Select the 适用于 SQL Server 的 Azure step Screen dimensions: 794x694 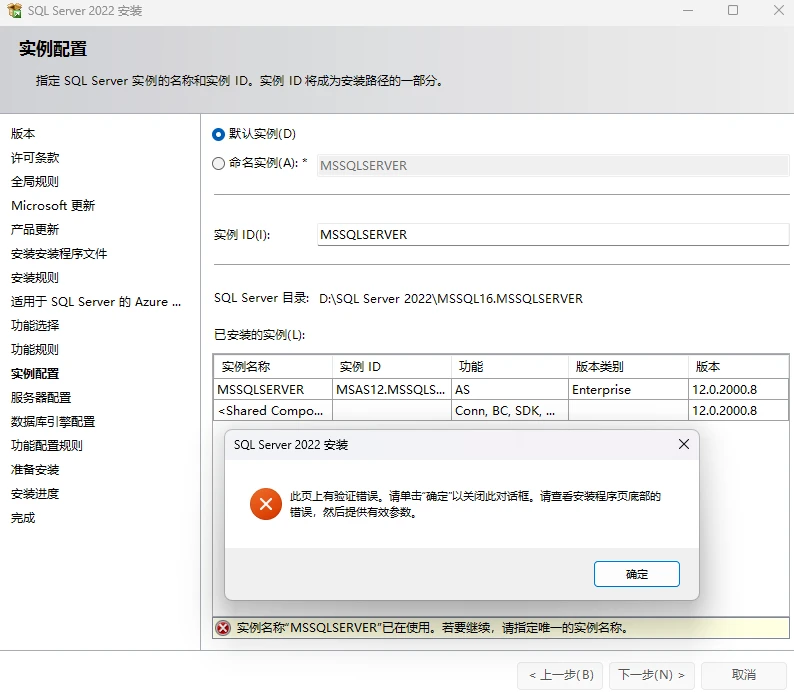(x=96, y=302)
